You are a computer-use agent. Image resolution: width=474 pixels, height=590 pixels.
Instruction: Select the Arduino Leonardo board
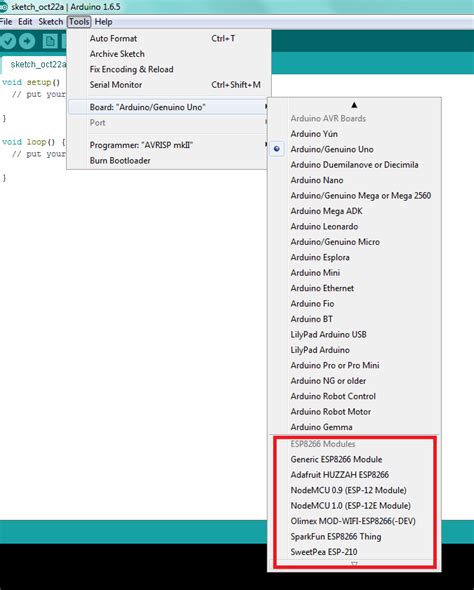pos(355,226)
